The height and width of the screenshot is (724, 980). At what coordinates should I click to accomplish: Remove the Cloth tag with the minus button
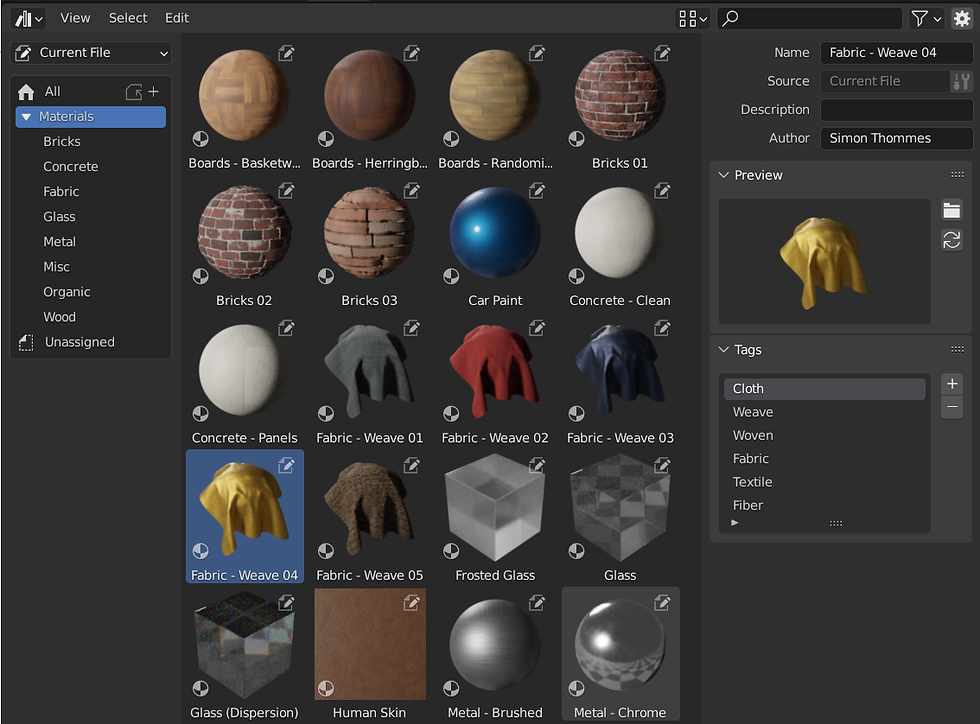pyautogui.click(x=951, y=407)
